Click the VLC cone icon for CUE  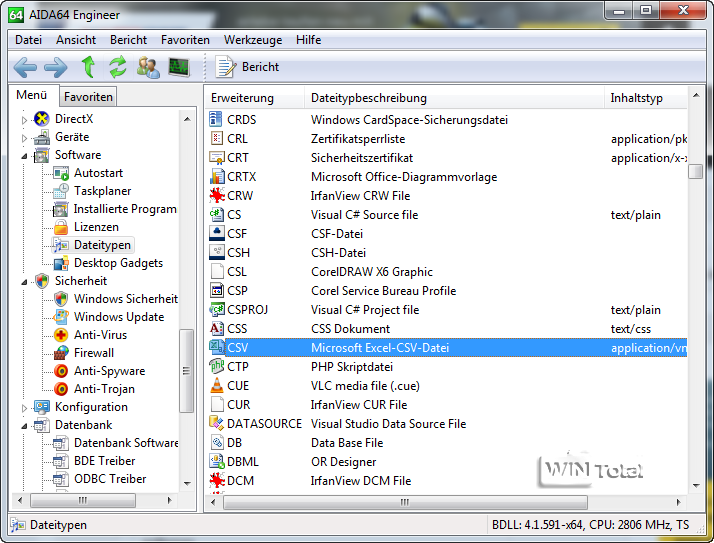[217, 385]
